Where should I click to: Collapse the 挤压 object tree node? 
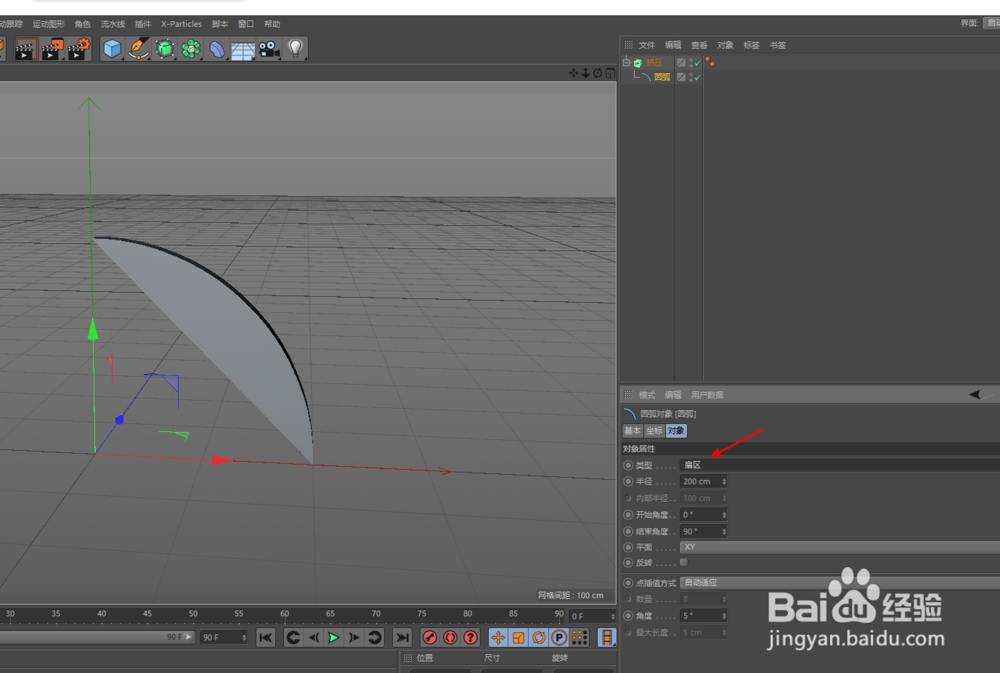click(x=626, y=62)
